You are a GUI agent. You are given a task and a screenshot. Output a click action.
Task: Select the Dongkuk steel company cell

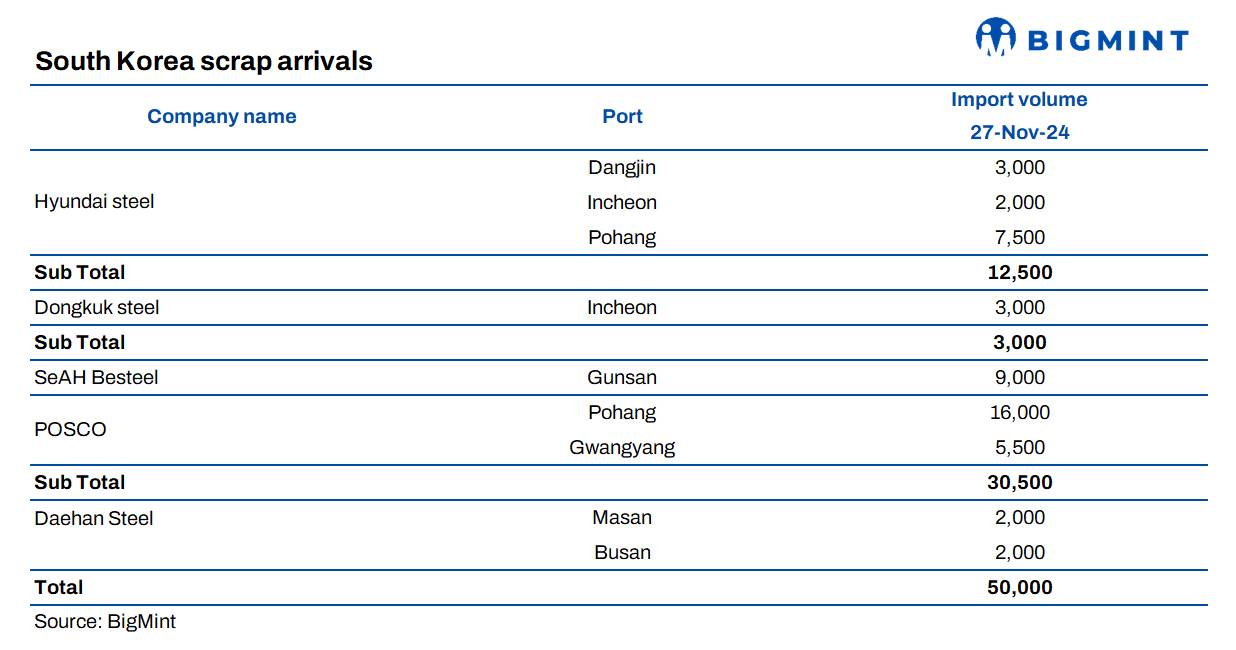point(97,307)
